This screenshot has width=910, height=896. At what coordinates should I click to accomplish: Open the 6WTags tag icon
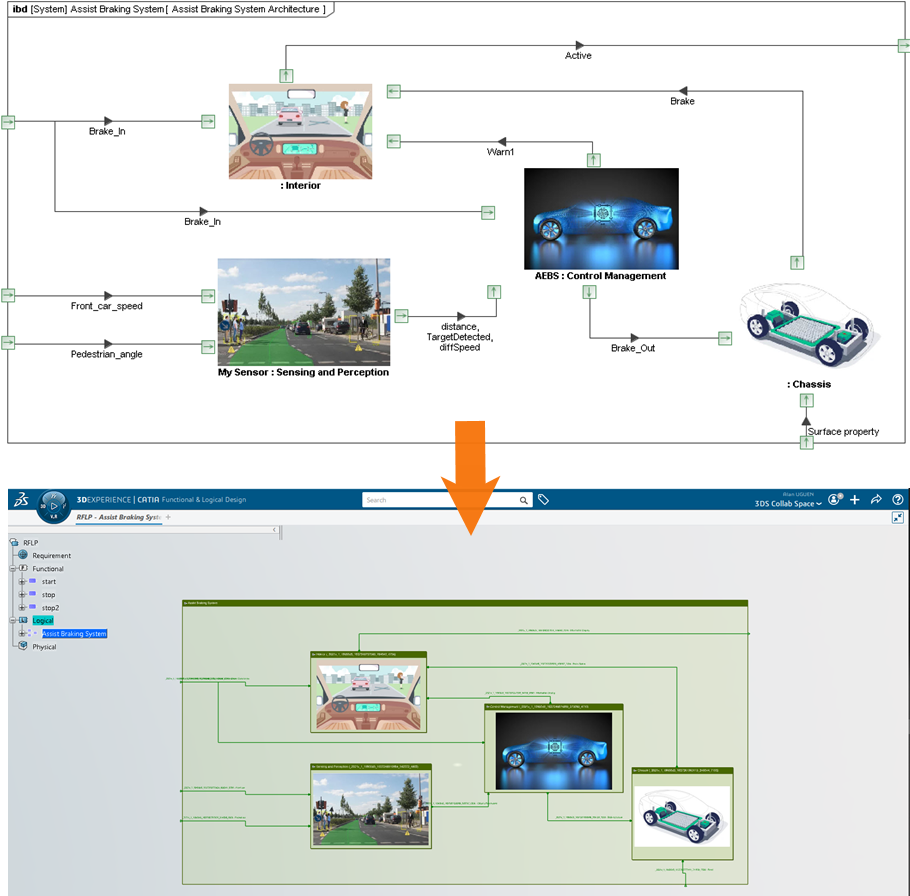(x=543, y=499)
